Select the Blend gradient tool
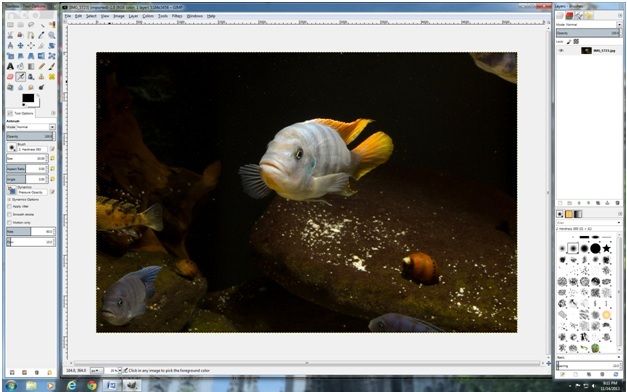Viewport: 627px width, 392px height. (x=31, y=66)
